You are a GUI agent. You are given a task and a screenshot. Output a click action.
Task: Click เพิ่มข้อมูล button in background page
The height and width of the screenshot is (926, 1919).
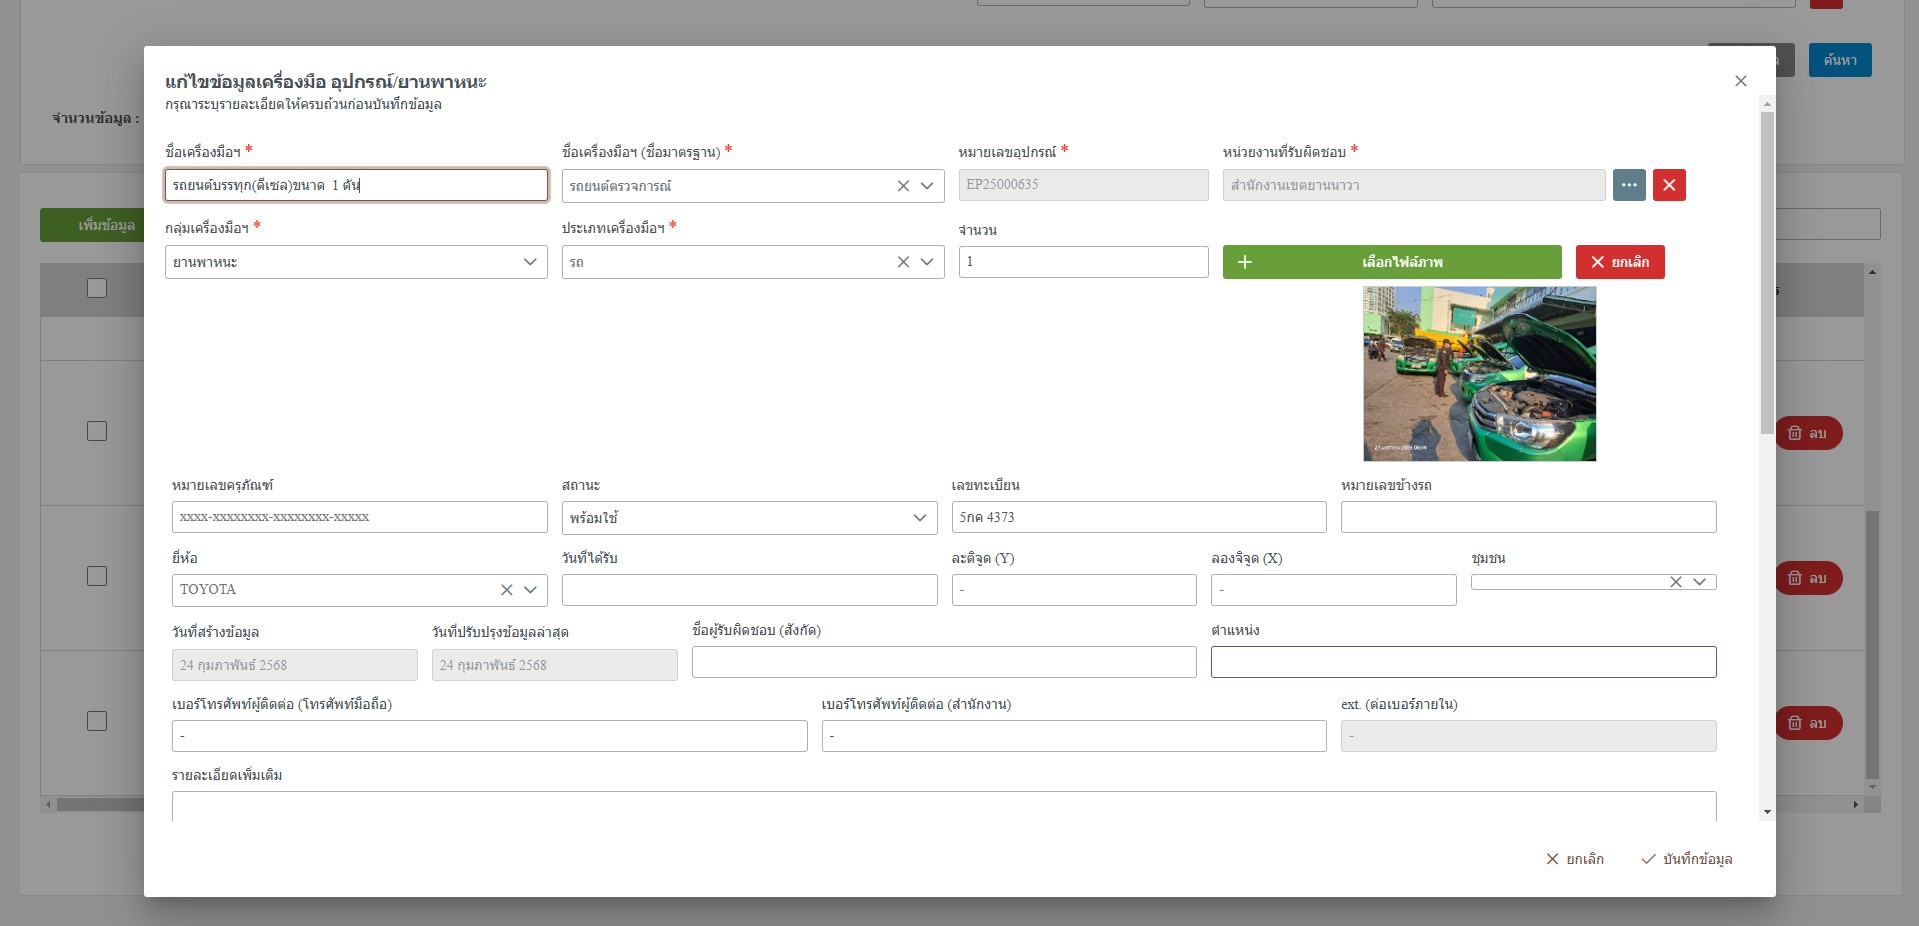point(92,225)
